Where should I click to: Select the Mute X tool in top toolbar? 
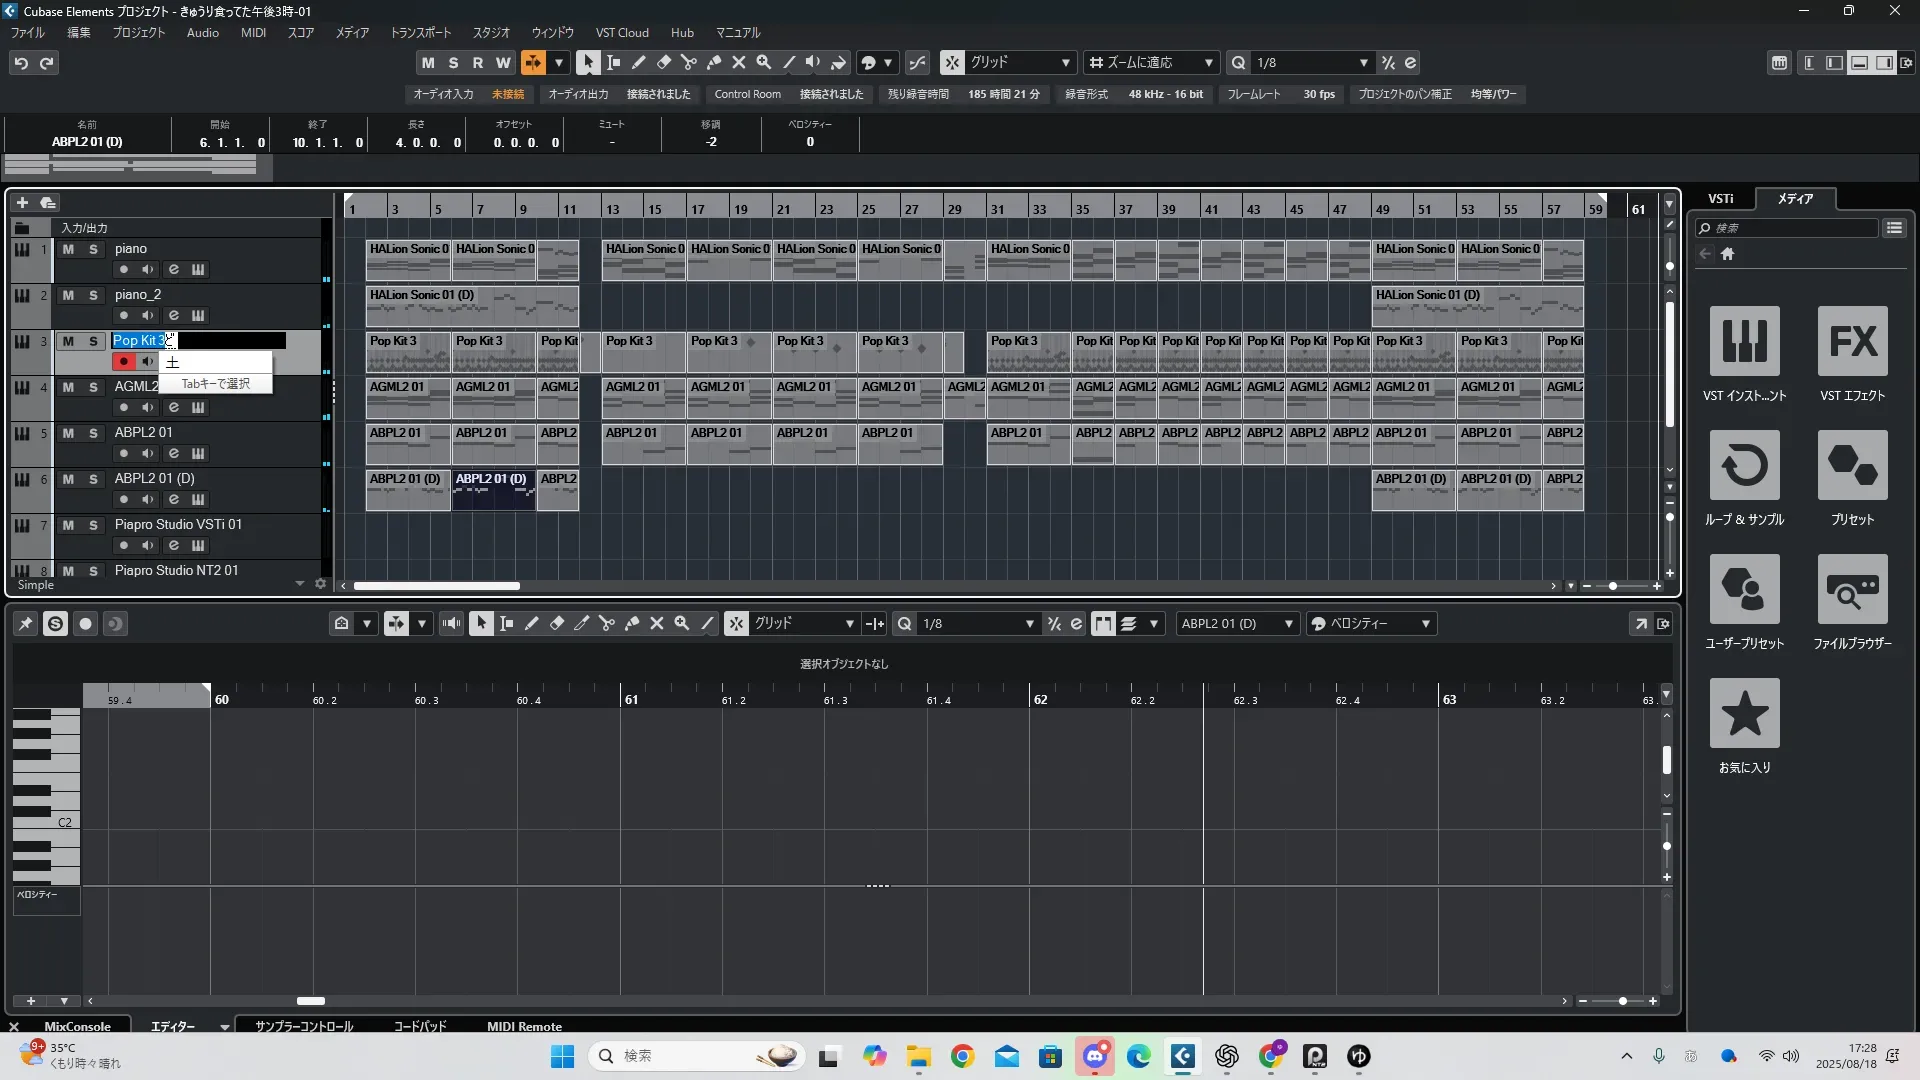click(739, 62)
